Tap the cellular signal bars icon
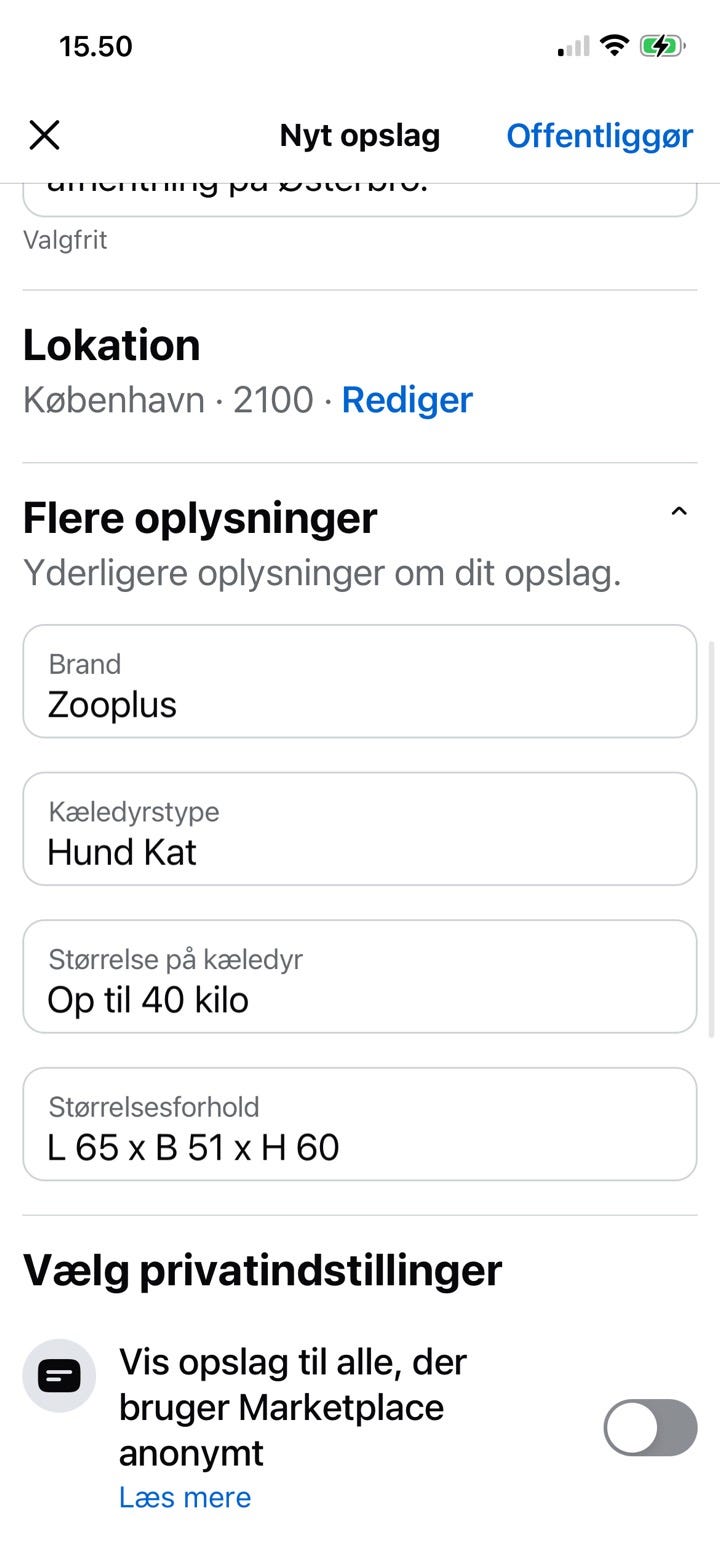This screenshot has height=1558, width=720. (x=573, y=46)
